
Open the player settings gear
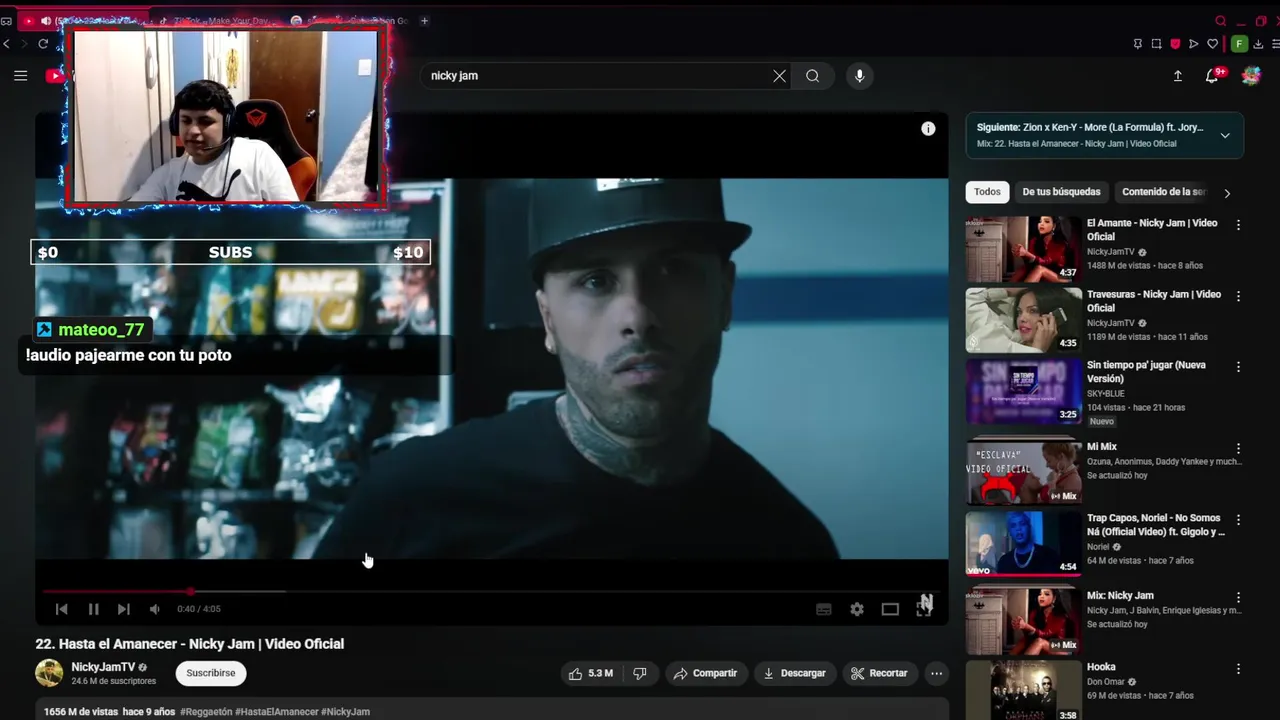pyautogui.click(x=857, y=609)
